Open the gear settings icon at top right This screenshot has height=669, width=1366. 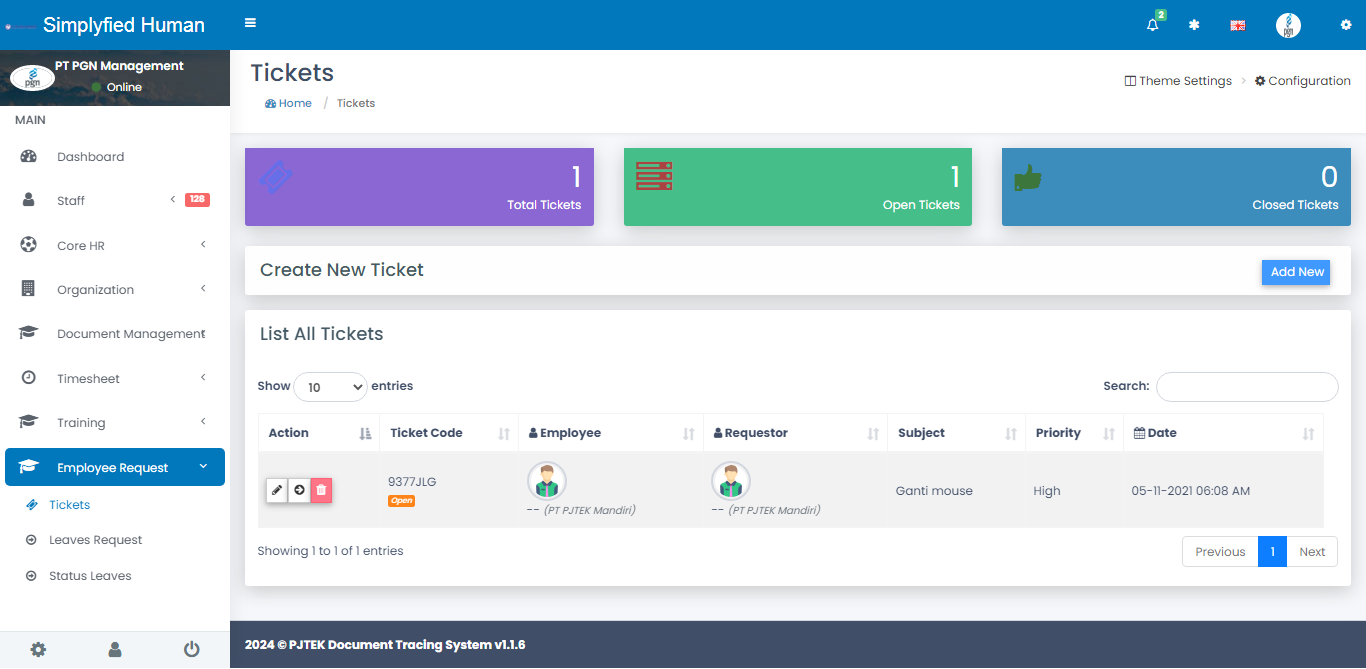tap(1345, 25)
